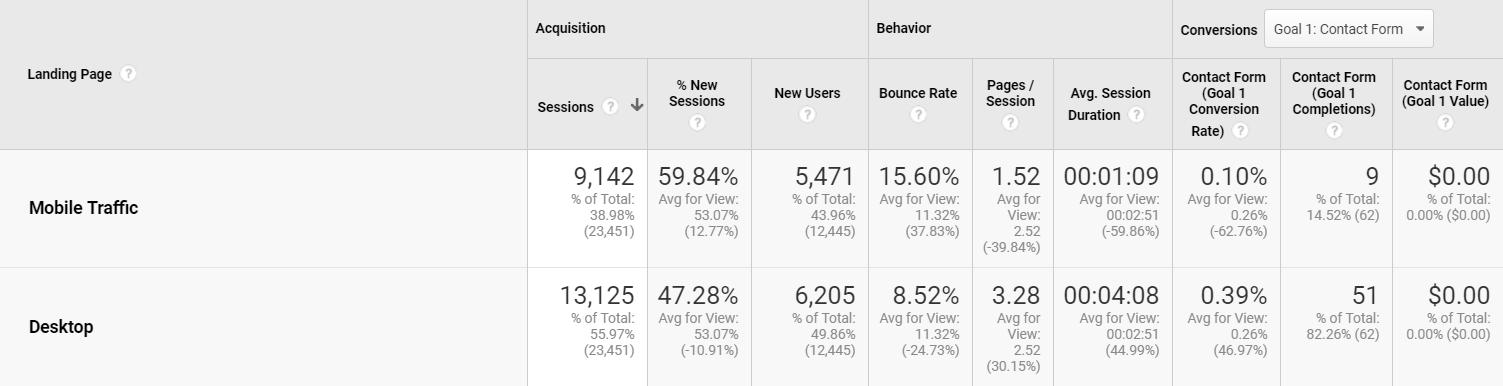Screen dimensions: 1503x386
Task: Click help icon under Pages / Session
Action: point(1010,123)
